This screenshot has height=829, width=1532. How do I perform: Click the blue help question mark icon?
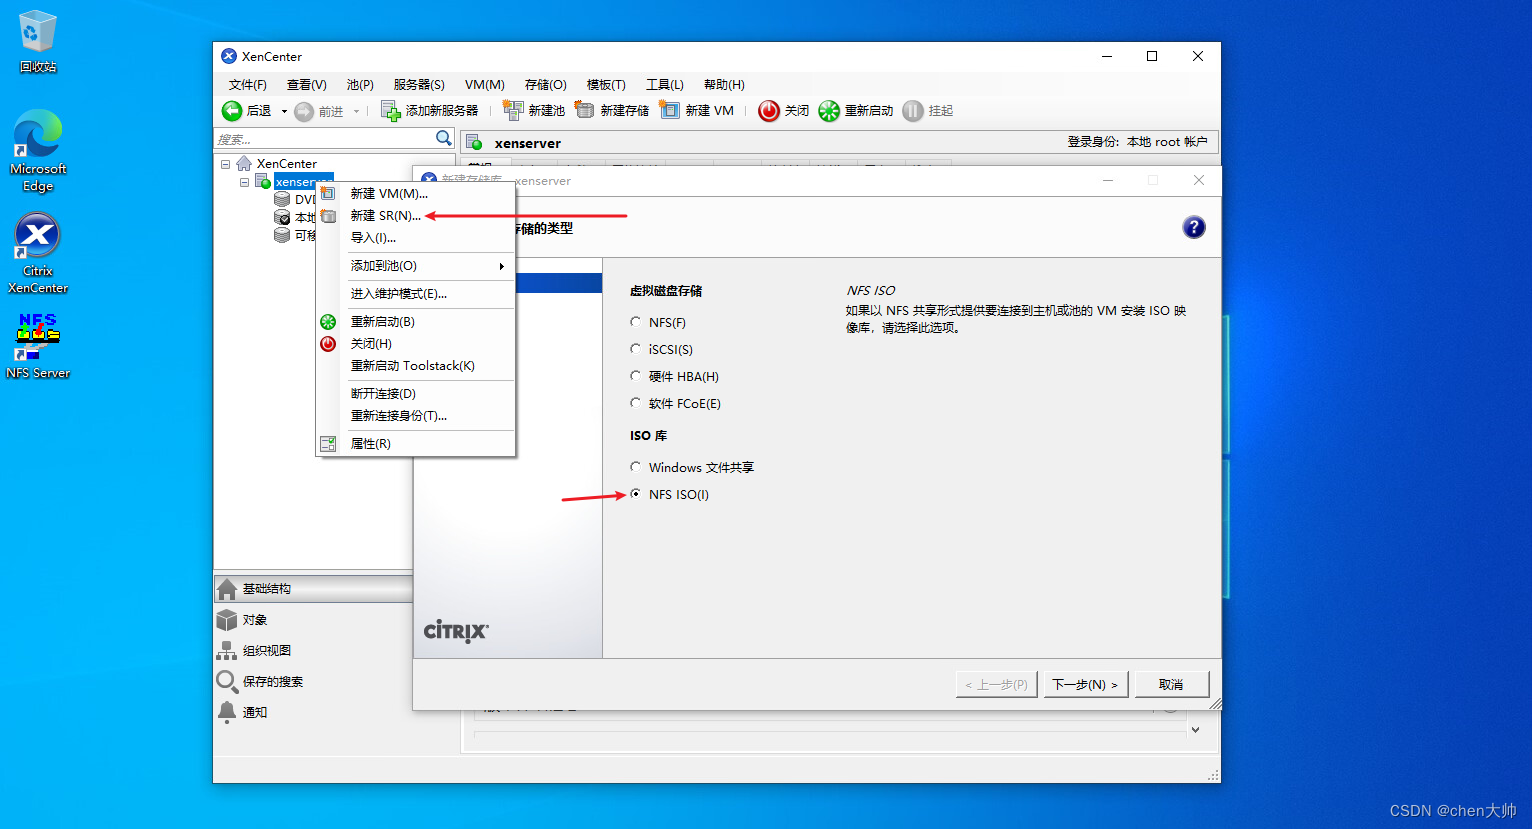(x=1194, y=227)
